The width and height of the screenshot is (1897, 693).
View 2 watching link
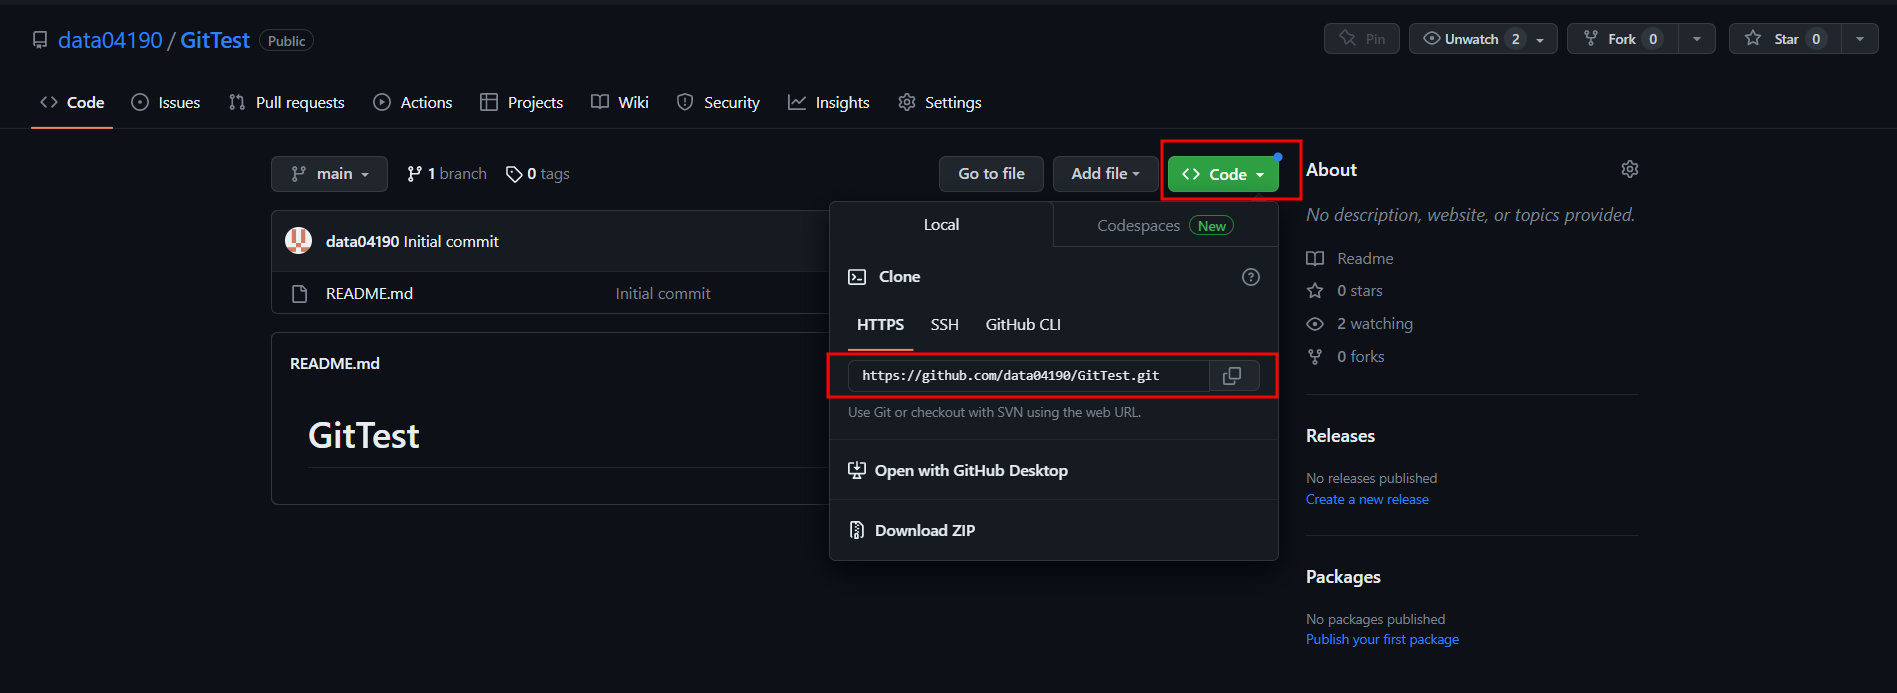click(1360, 324)
